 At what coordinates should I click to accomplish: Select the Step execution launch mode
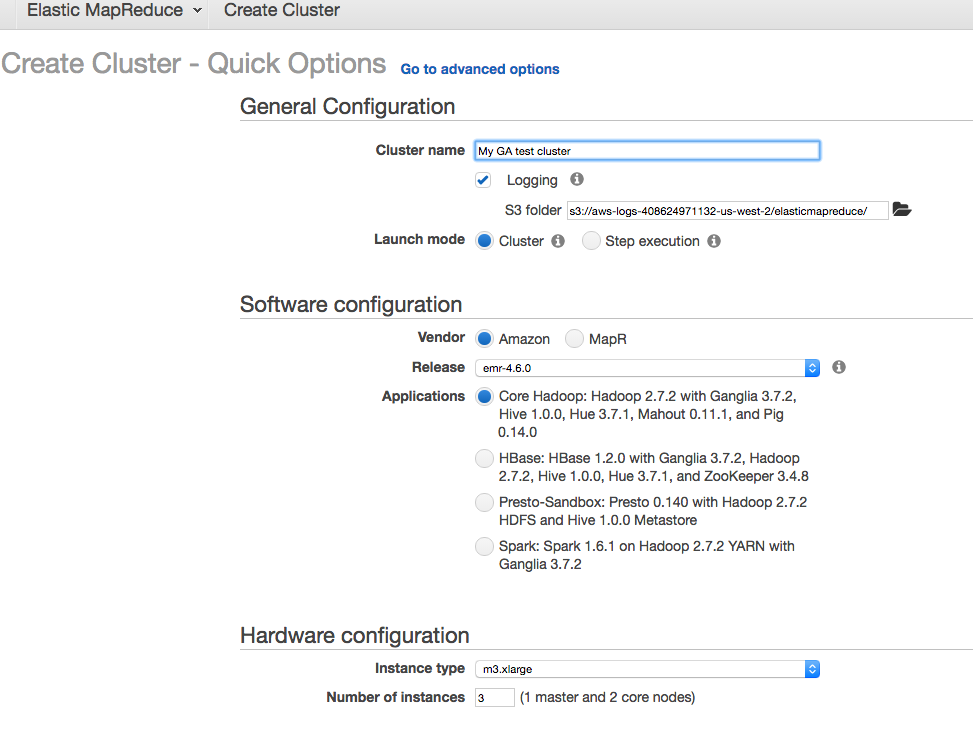tap(592, 241)
